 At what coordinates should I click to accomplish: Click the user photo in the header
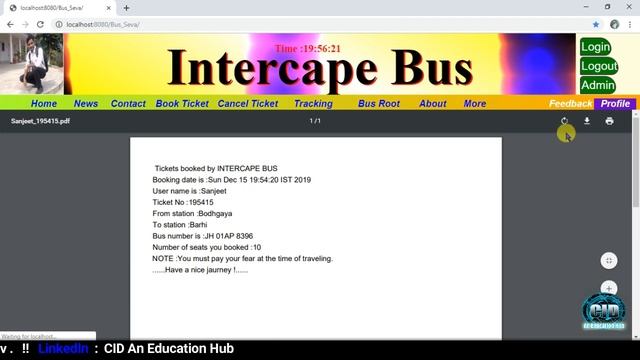(x=32, y=64)
